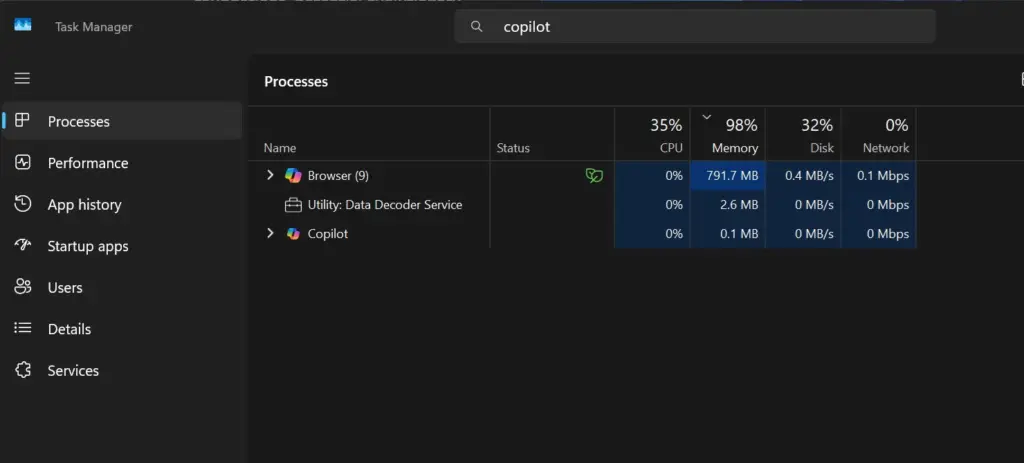Click the search magnifier icon
The width and height of the screenshot is (1024, 463).
[477, 26]
